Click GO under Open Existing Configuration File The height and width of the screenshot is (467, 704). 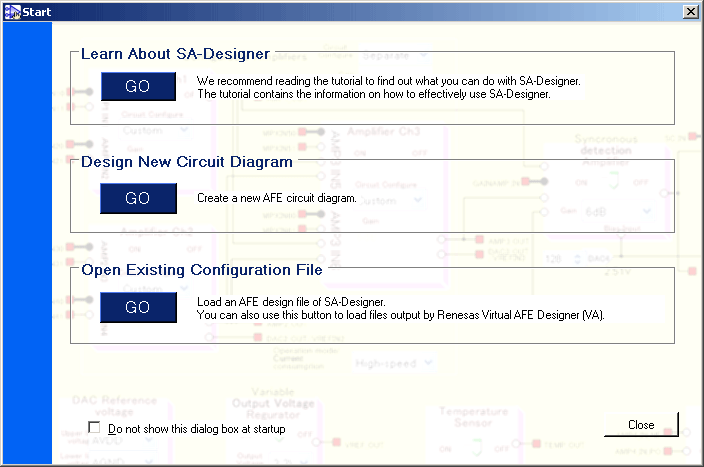138,307
